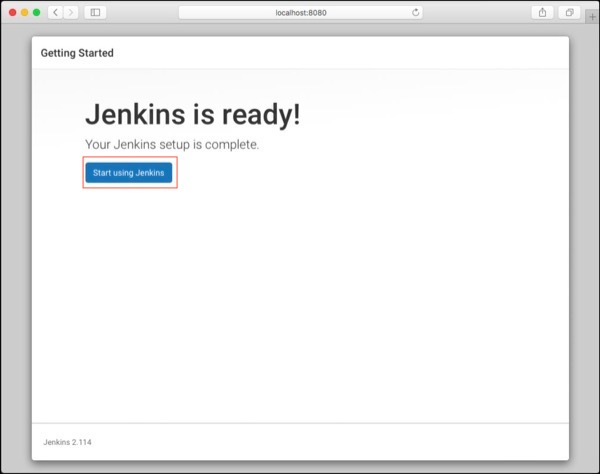Toggle the Safari sidebar icon
Viewport: 600px width, 474px height.
pos(95,13)
